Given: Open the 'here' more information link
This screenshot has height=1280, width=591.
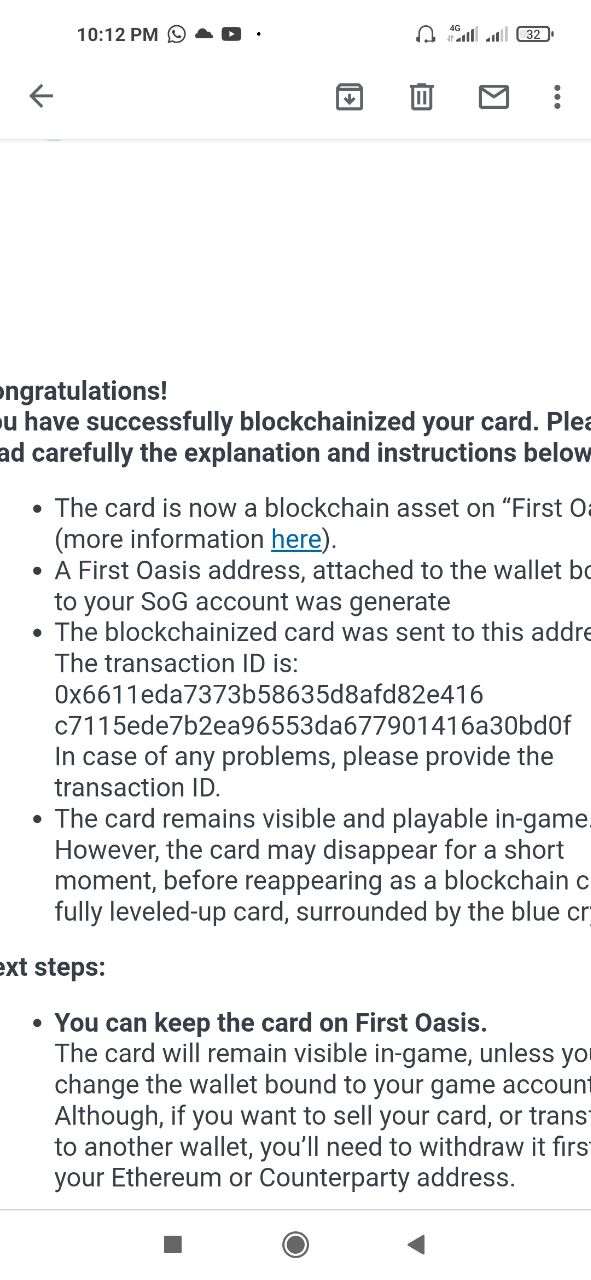Looking at the screenshot, I should [x=296, y=539].
